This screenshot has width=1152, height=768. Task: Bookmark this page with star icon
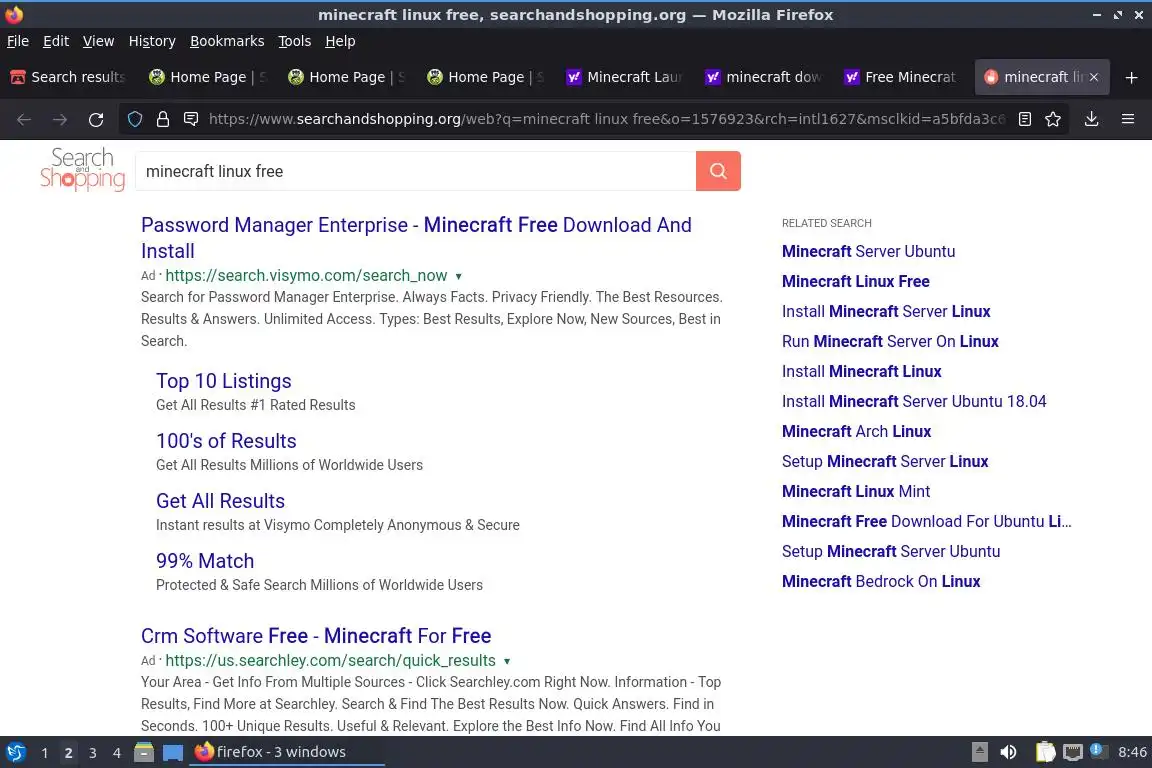(x=1053, y=119)
